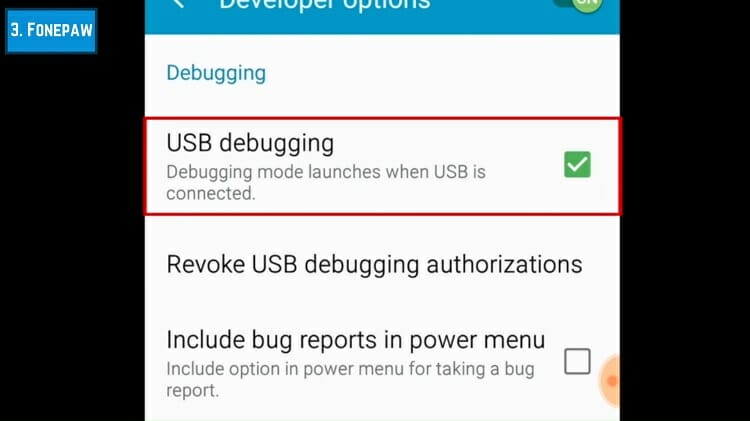Image resolution: width=750 pixels, height=421 pixels.
Task: Tap the ON label on green switch
Action: (587, 3)
